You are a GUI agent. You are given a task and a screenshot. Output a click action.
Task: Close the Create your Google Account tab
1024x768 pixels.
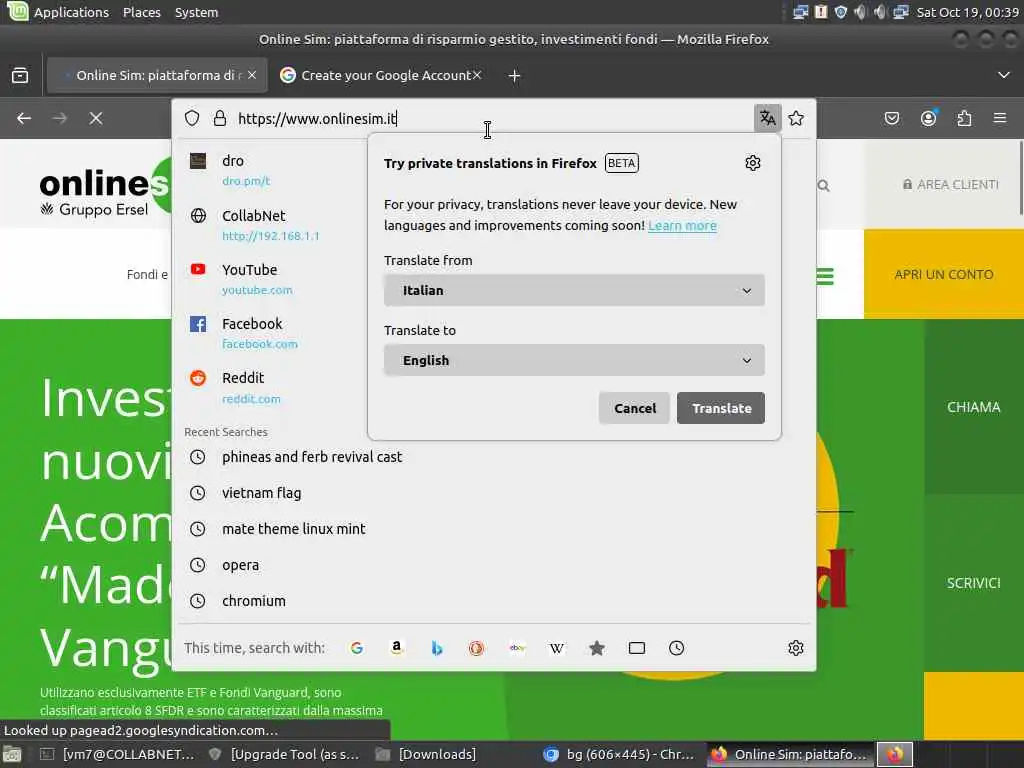477,75
